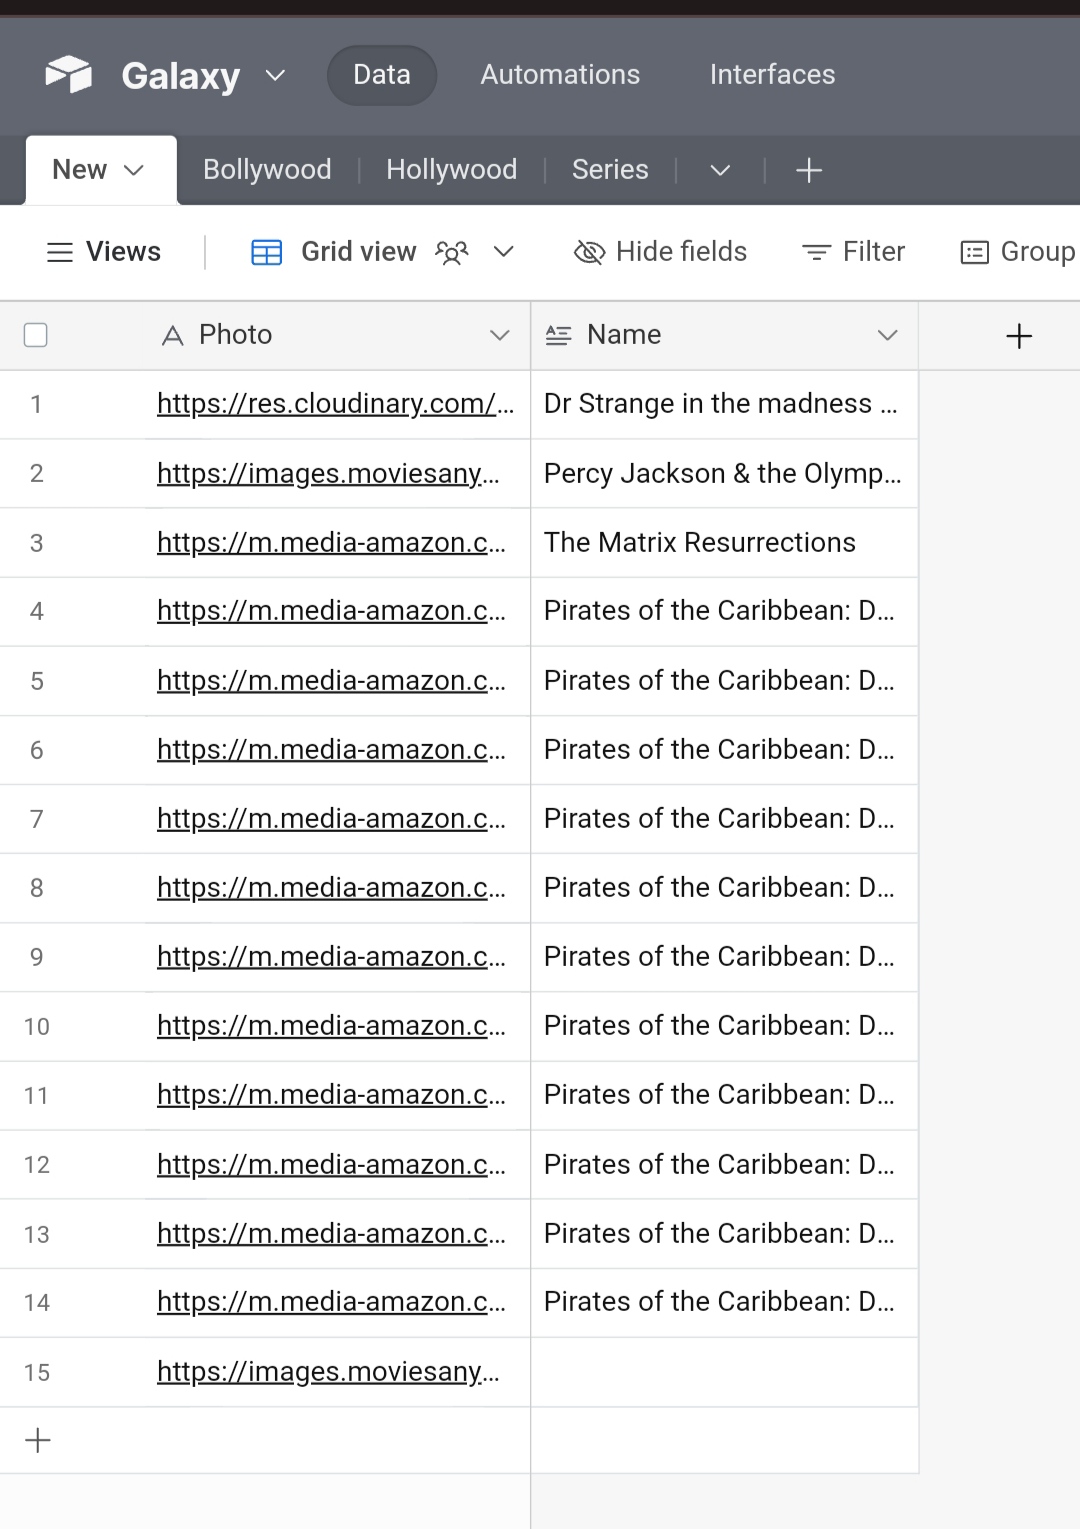Click the collaborators icon next to Grid view
Viewport: 1080px width, 1529px height.
(451, 252)
